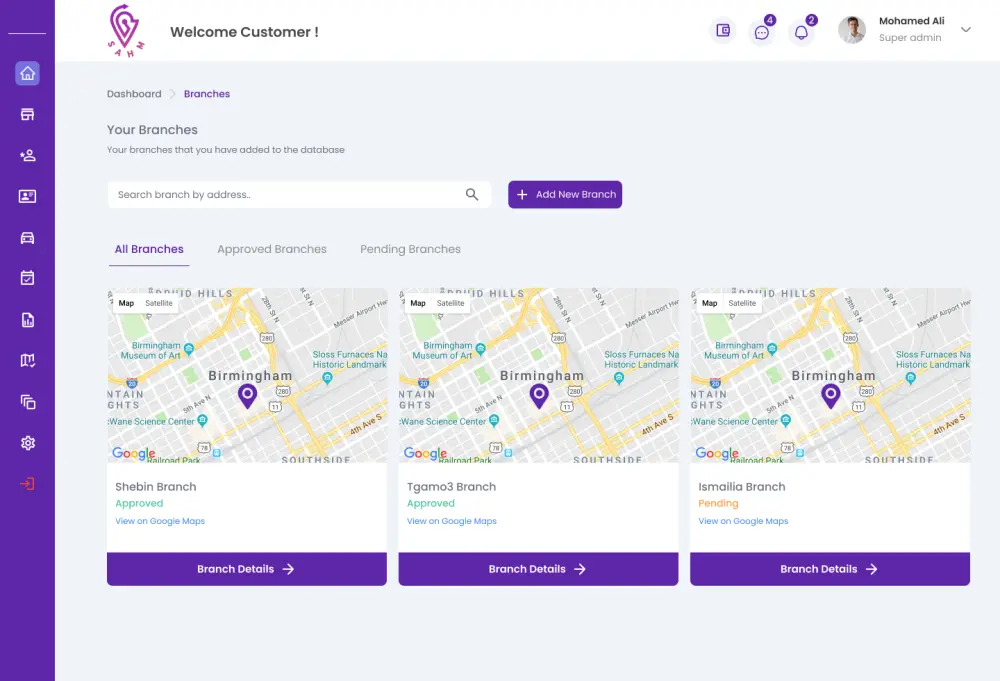
Task: Open notifications bell with 2 alerts
Action: coord(801,31)
